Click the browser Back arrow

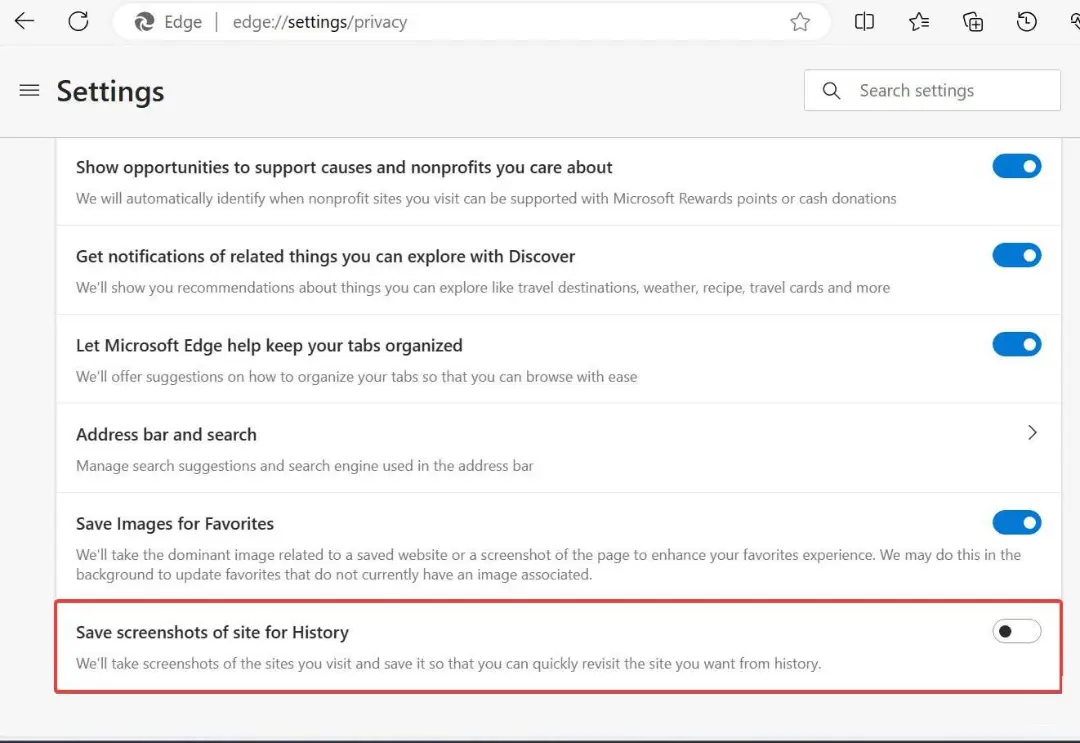point(24,21)
